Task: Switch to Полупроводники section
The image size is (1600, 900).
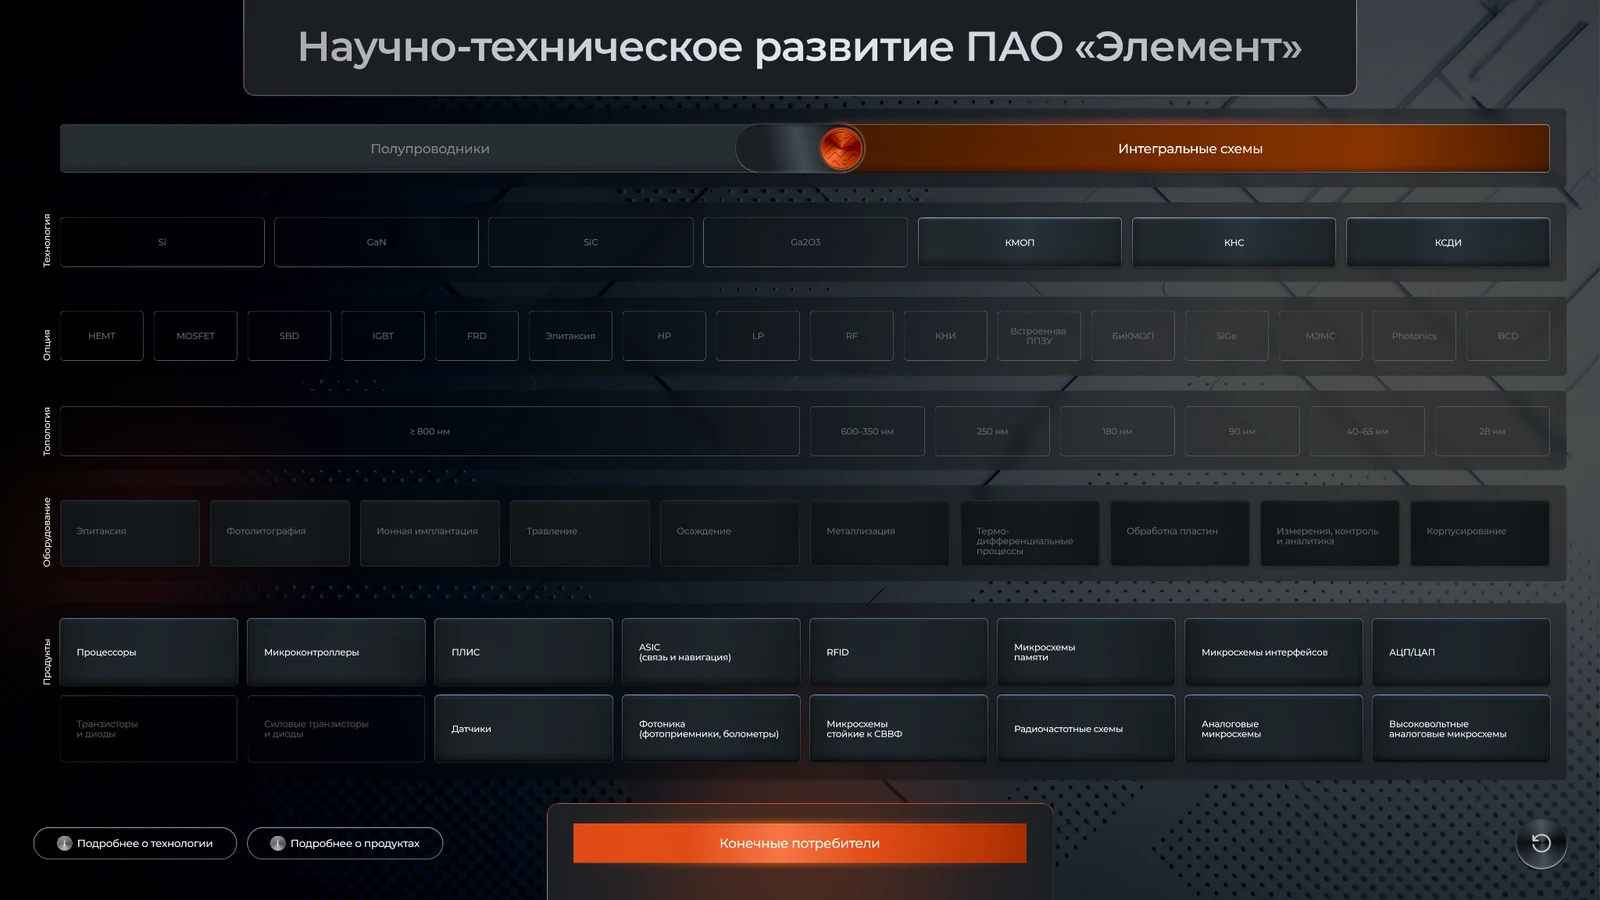Action: click(430, 149)
